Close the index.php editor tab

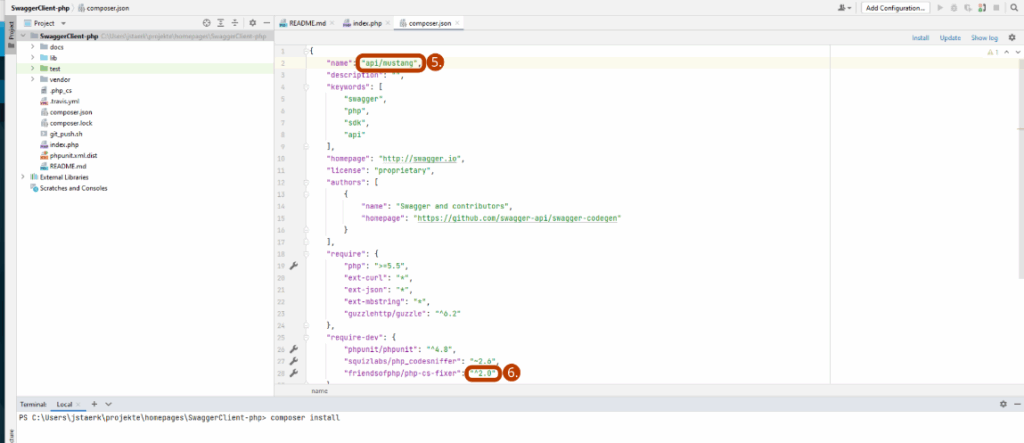pos(387,24)
